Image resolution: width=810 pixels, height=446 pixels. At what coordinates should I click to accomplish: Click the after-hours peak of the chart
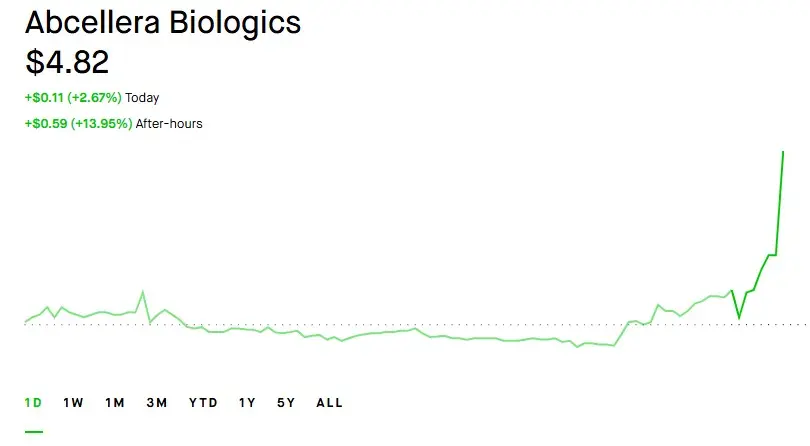click(x=783, y=152)
